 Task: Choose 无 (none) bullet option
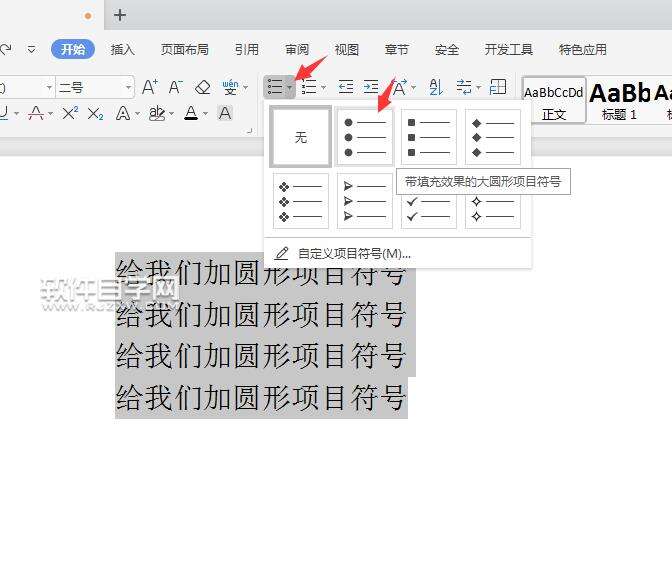pos(300,137)
